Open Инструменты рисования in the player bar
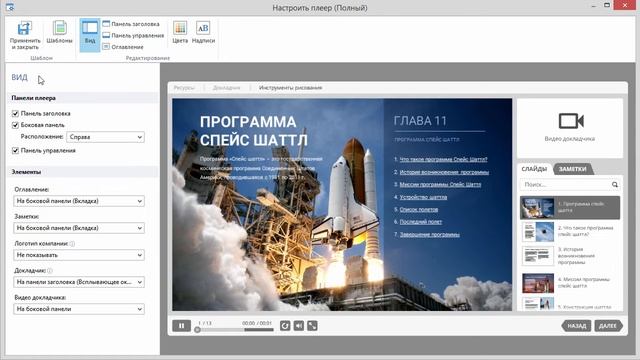 (x=291, y=88)
